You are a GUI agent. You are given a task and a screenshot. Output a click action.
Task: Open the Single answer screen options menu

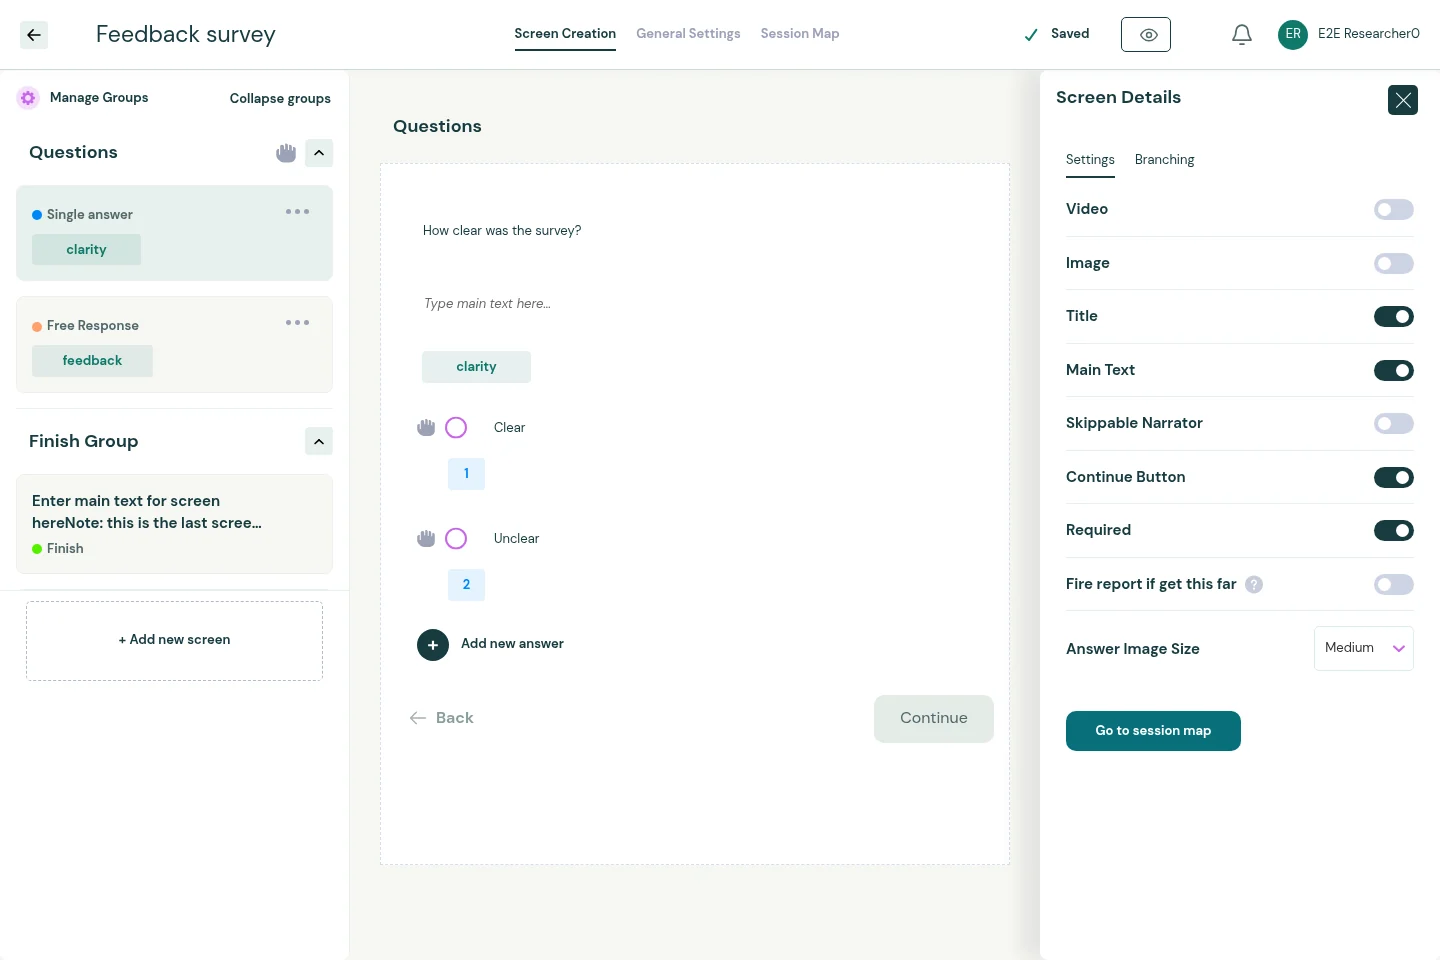[x=297, y=212]
